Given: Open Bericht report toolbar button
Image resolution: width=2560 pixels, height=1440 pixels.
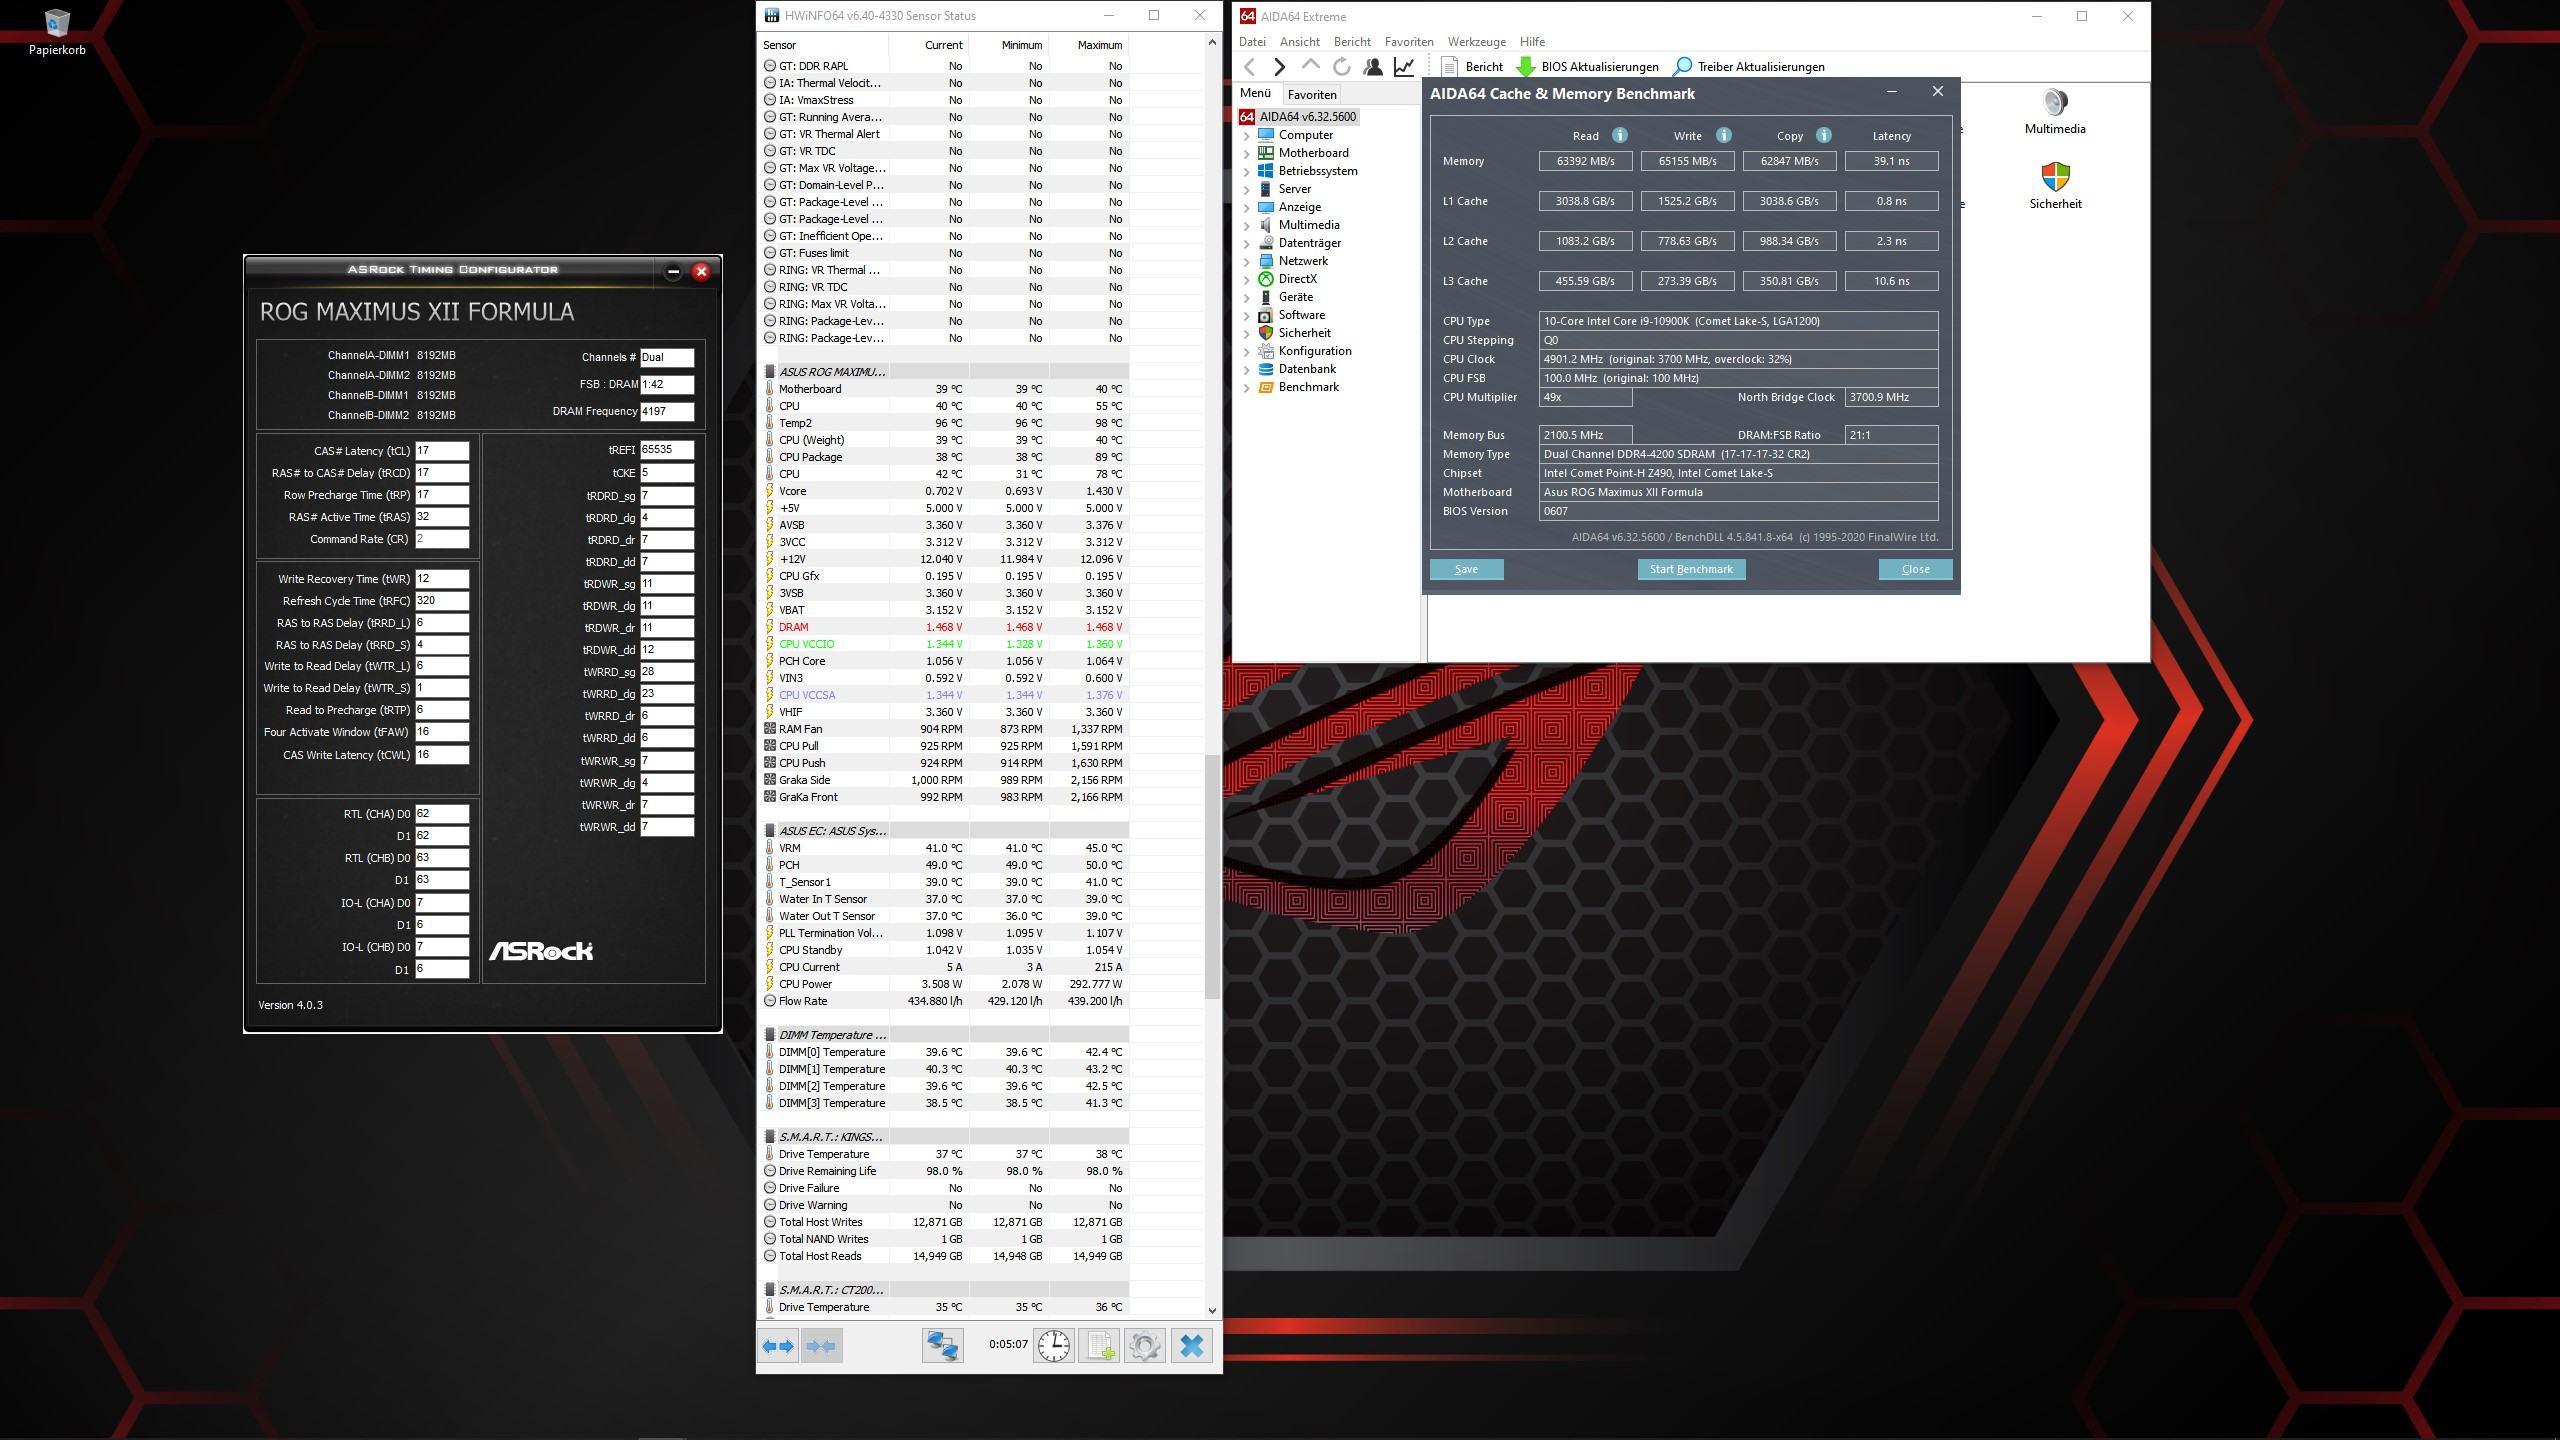Looking at the screenshot, I should (x=1472, y=67).
